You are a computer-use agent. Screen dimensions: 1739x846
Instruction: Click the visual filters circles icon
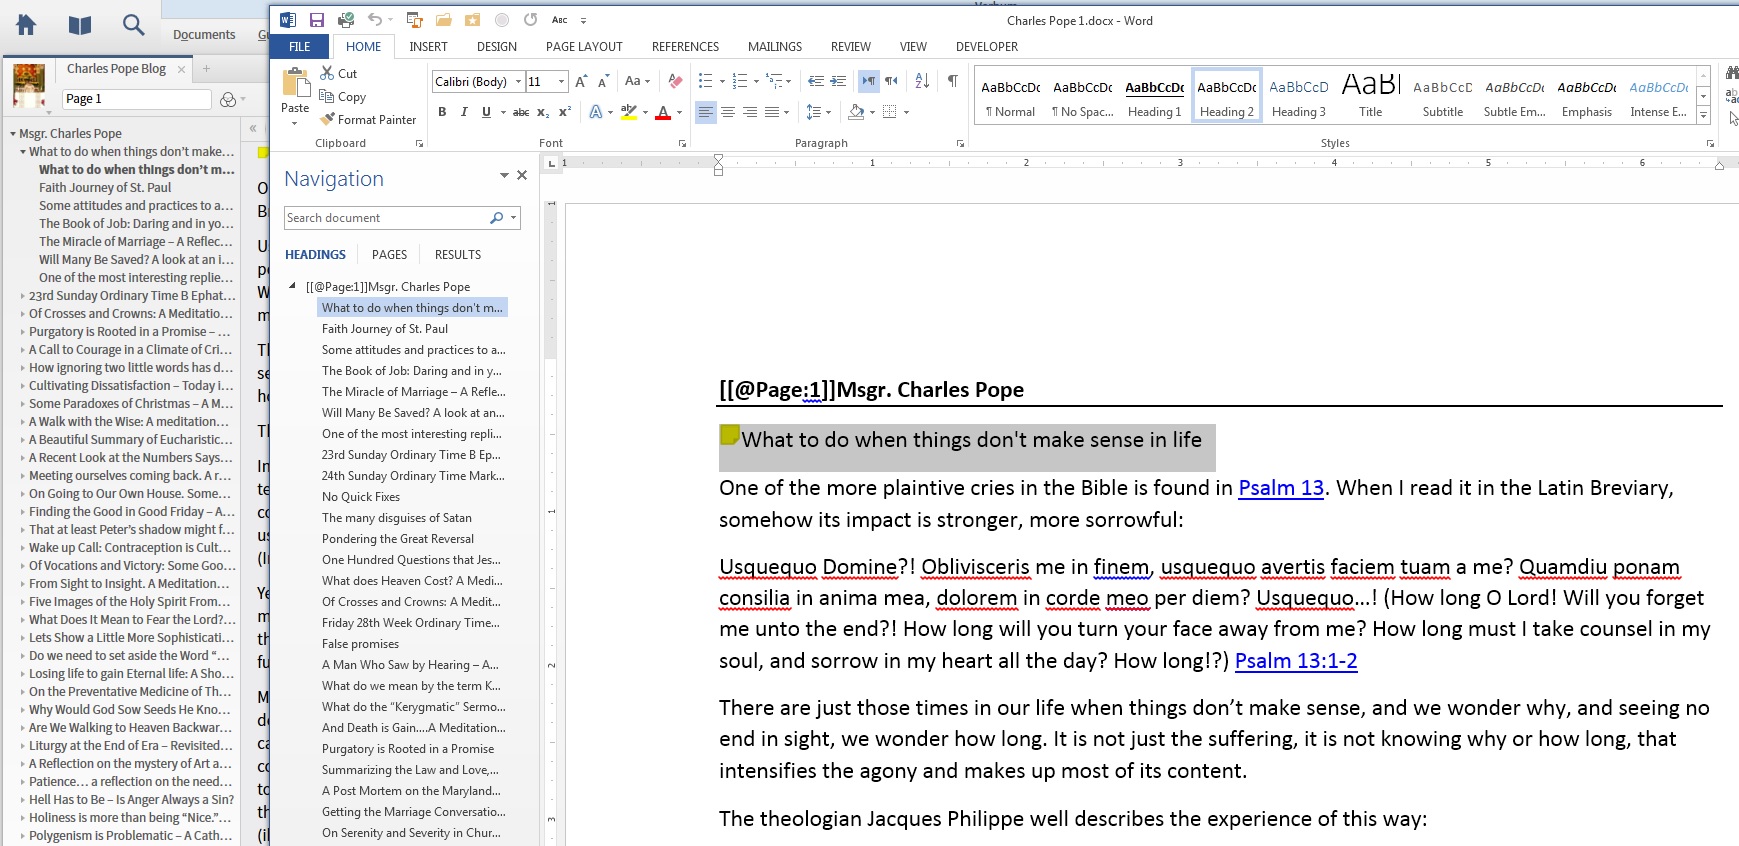point(228,99)
